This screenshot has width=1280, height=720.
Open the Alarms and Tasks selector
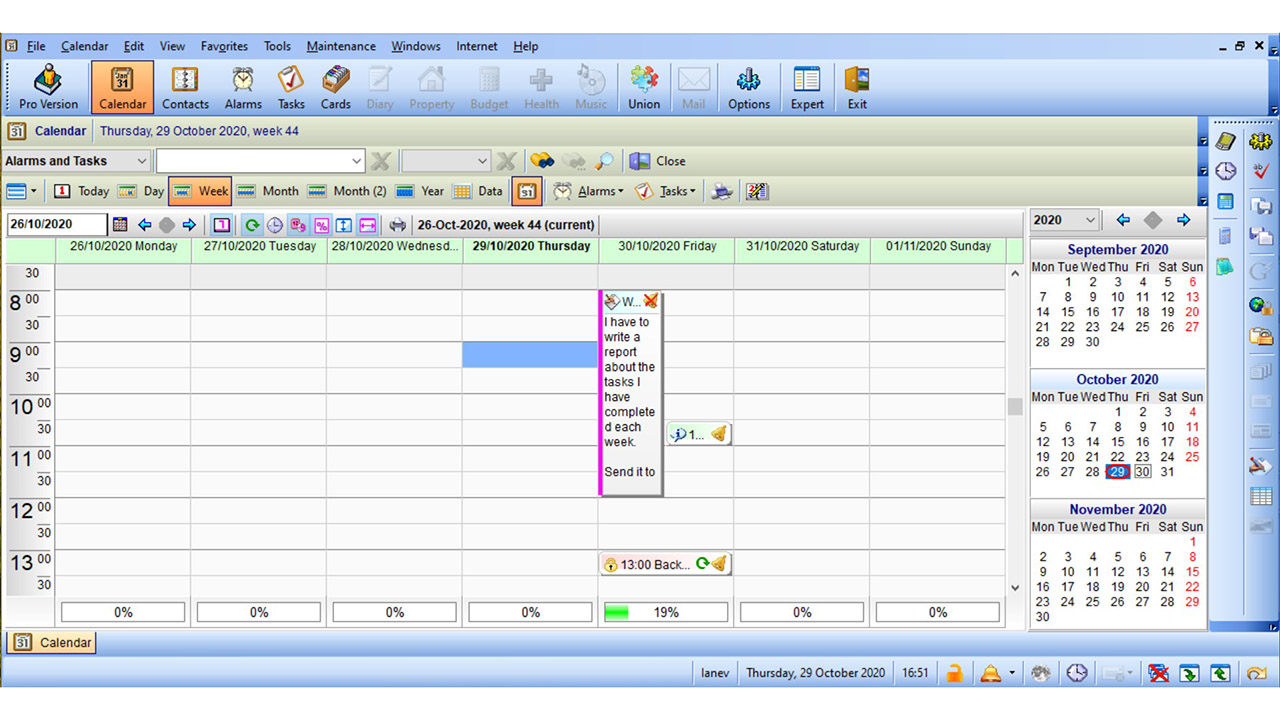click(76, 161)
